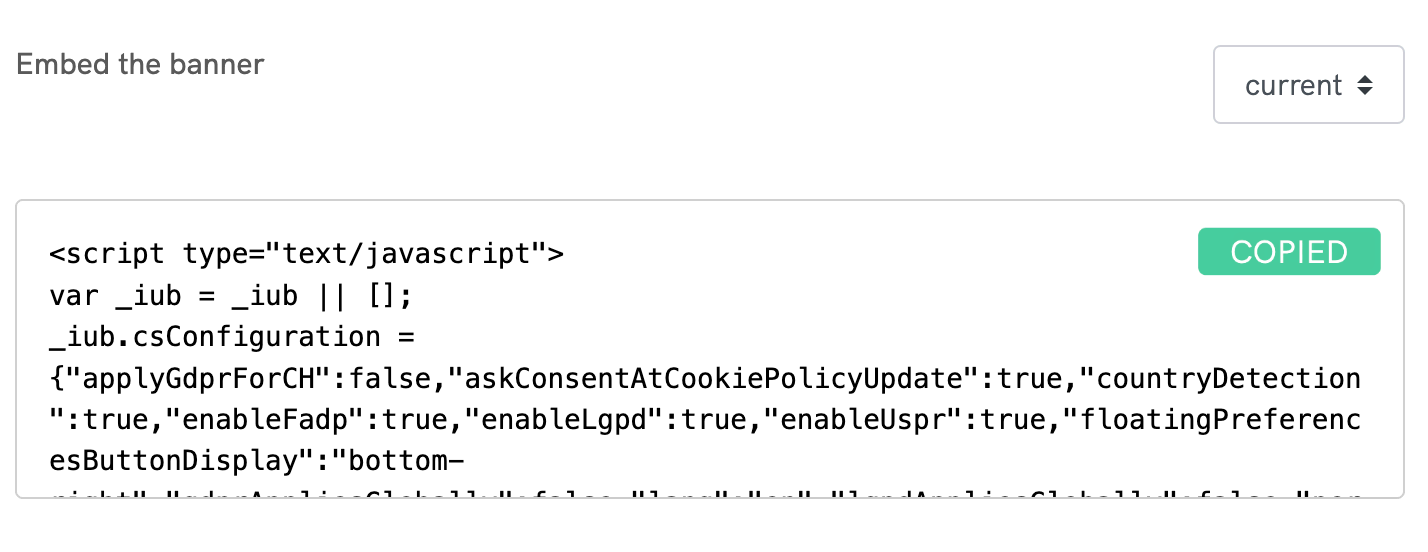Click the "Embed the banner" heading
1428x552 pixels.
141,65
